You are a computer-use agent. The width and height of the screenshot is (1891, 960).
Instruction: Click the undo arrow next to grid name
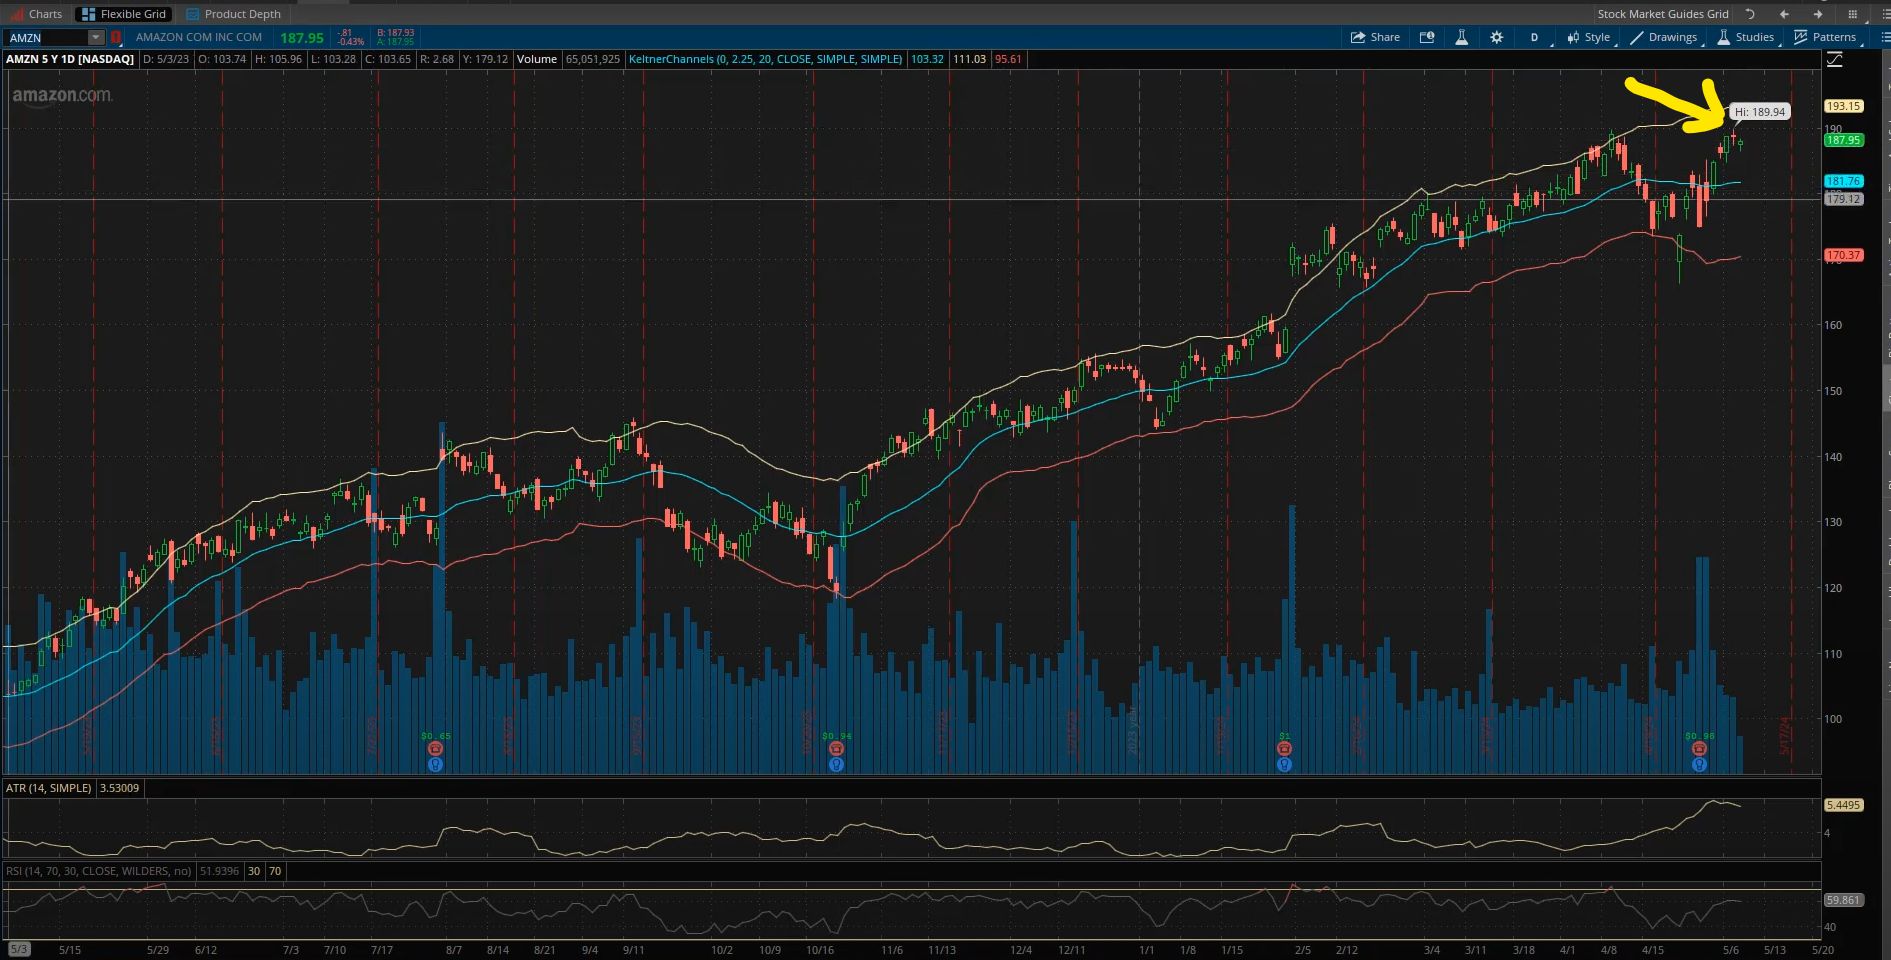pos(1750,14)
